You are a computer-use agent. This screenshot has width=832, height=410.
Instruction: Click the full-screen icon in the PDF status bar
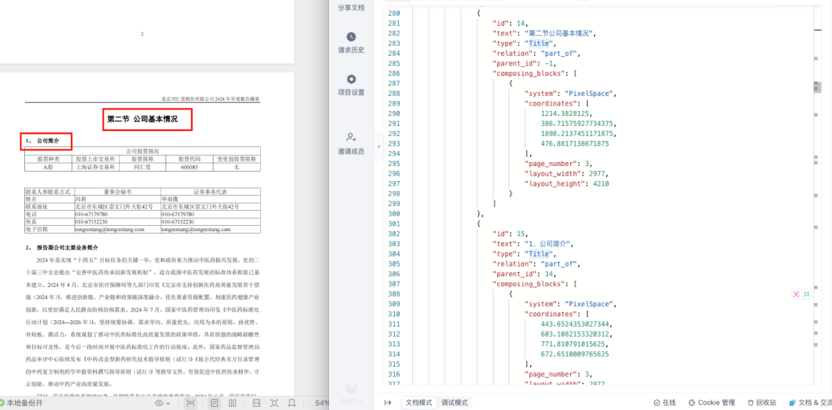pyautogui.click(x=274, y=403)
